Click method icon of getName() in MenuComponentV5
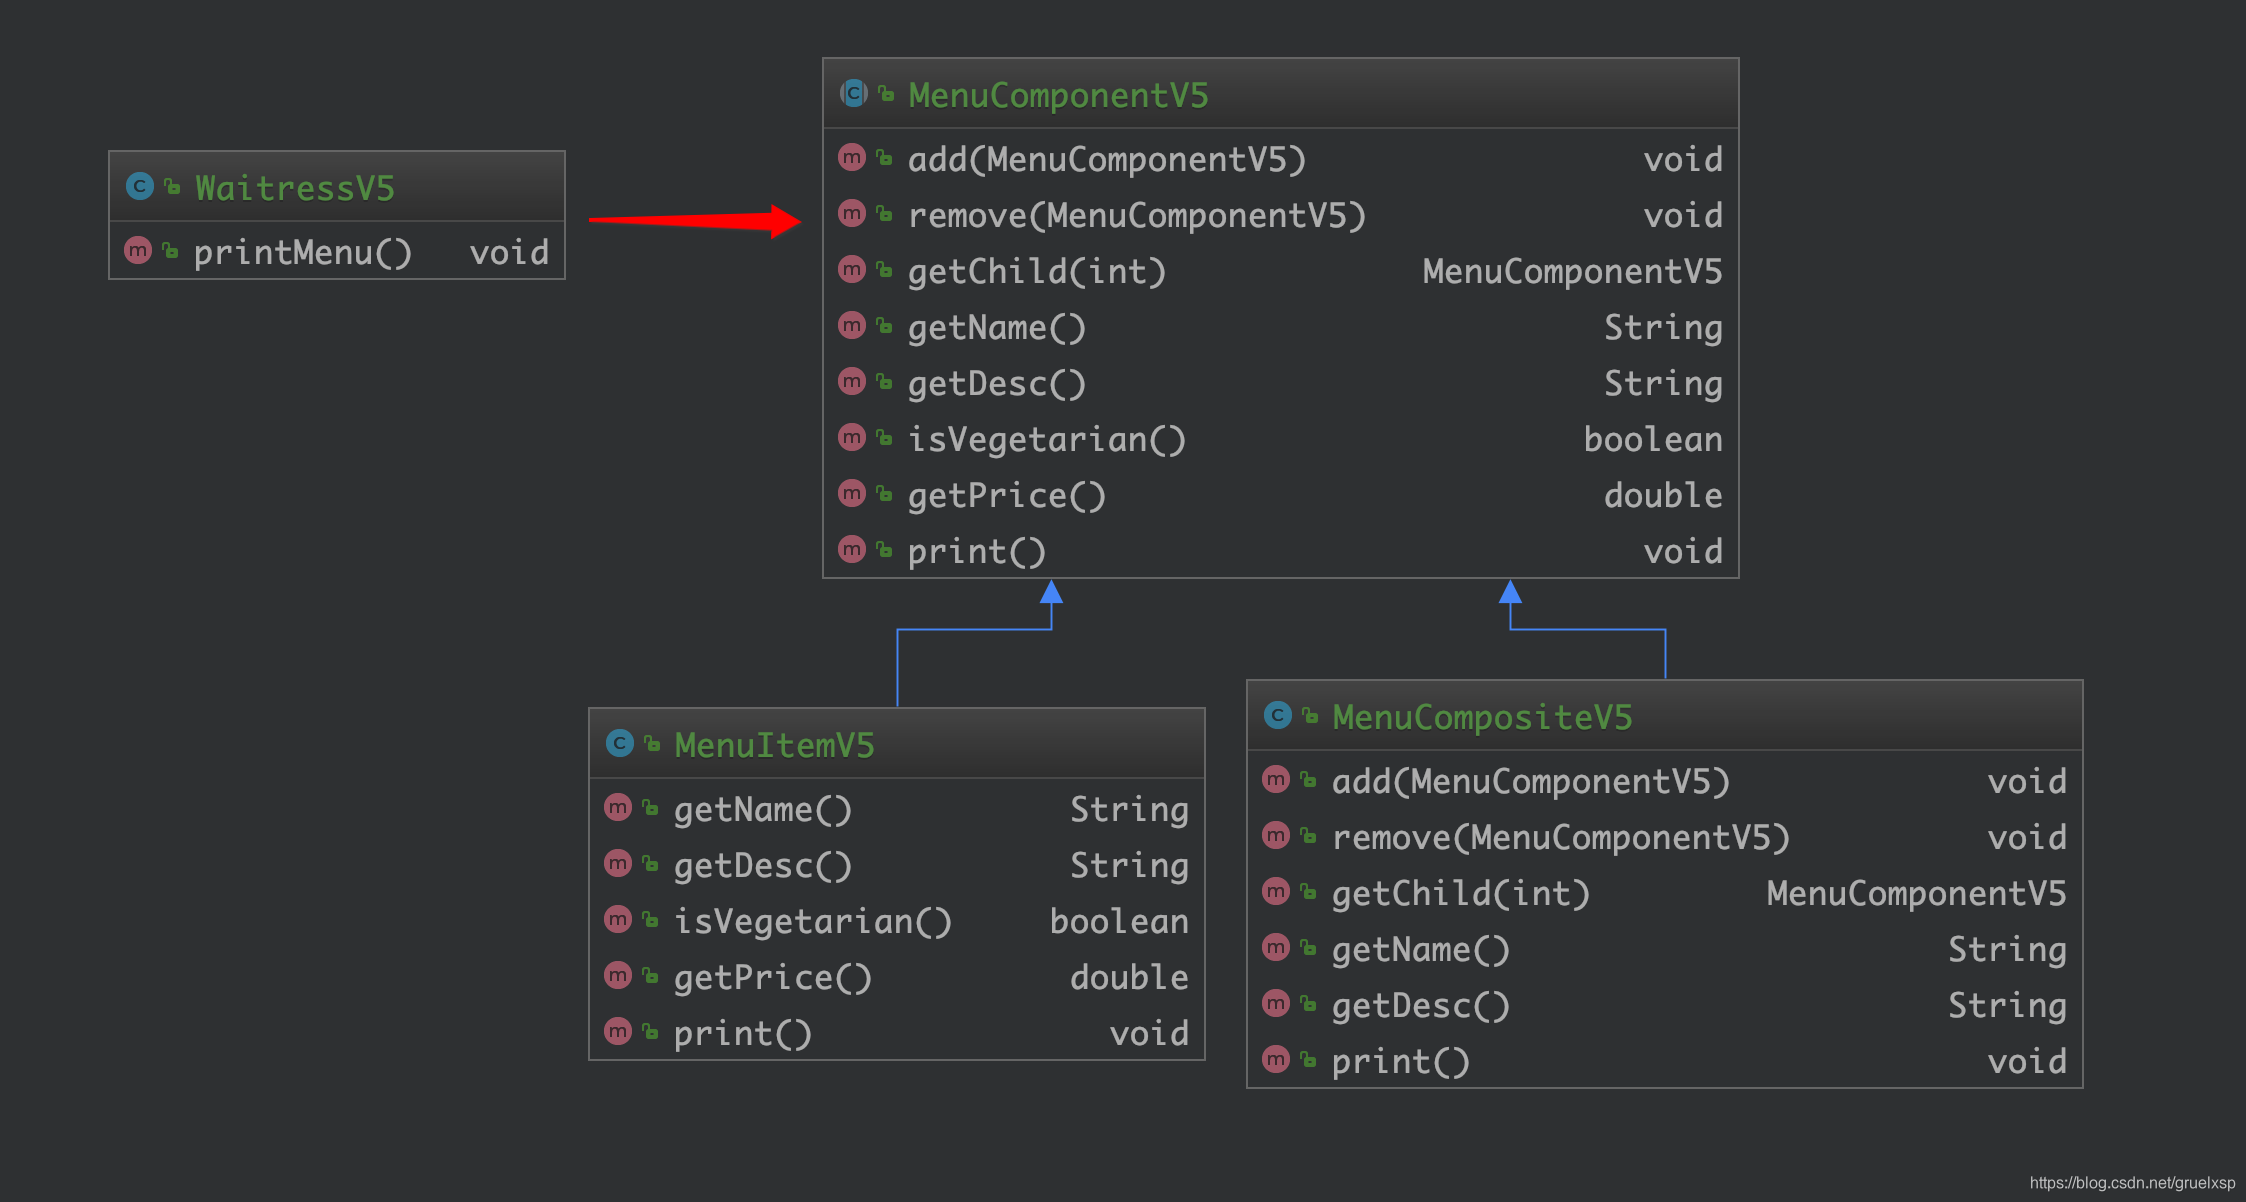The width and height of the screenshot is (2246, 1202). (x=852, y=325)
